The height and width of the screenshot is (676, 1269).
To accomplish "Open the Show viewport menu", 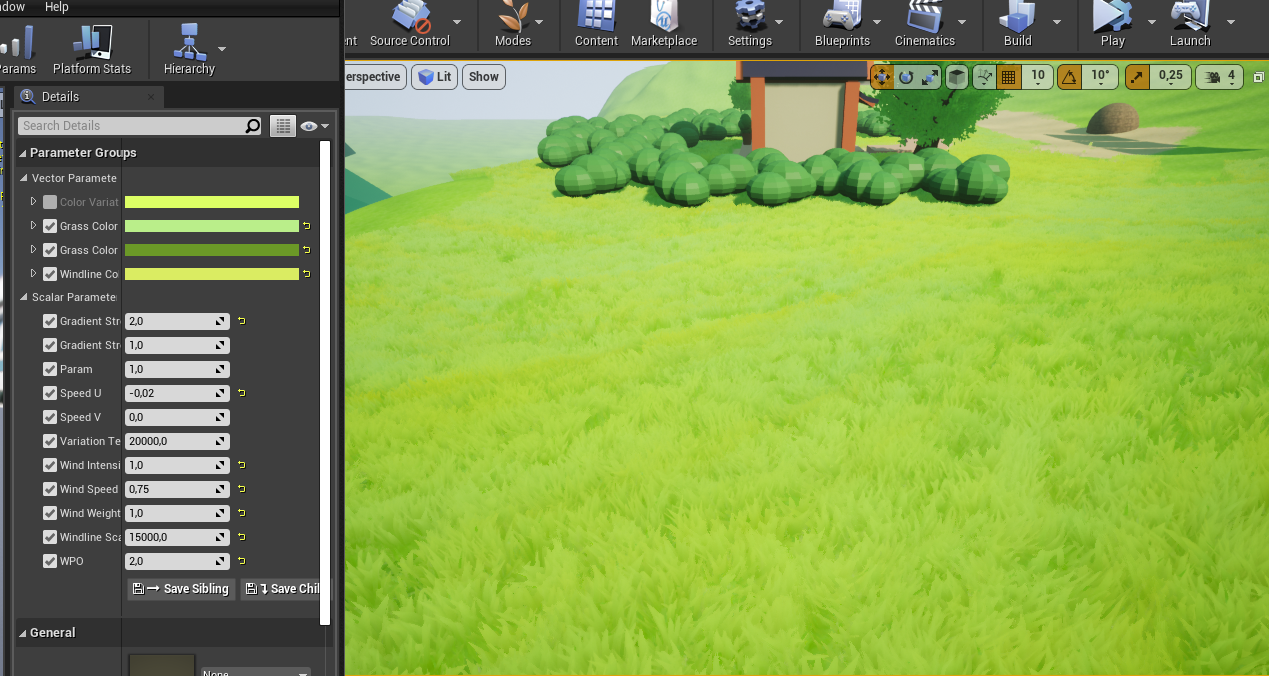I will click(x=484, y=77).
